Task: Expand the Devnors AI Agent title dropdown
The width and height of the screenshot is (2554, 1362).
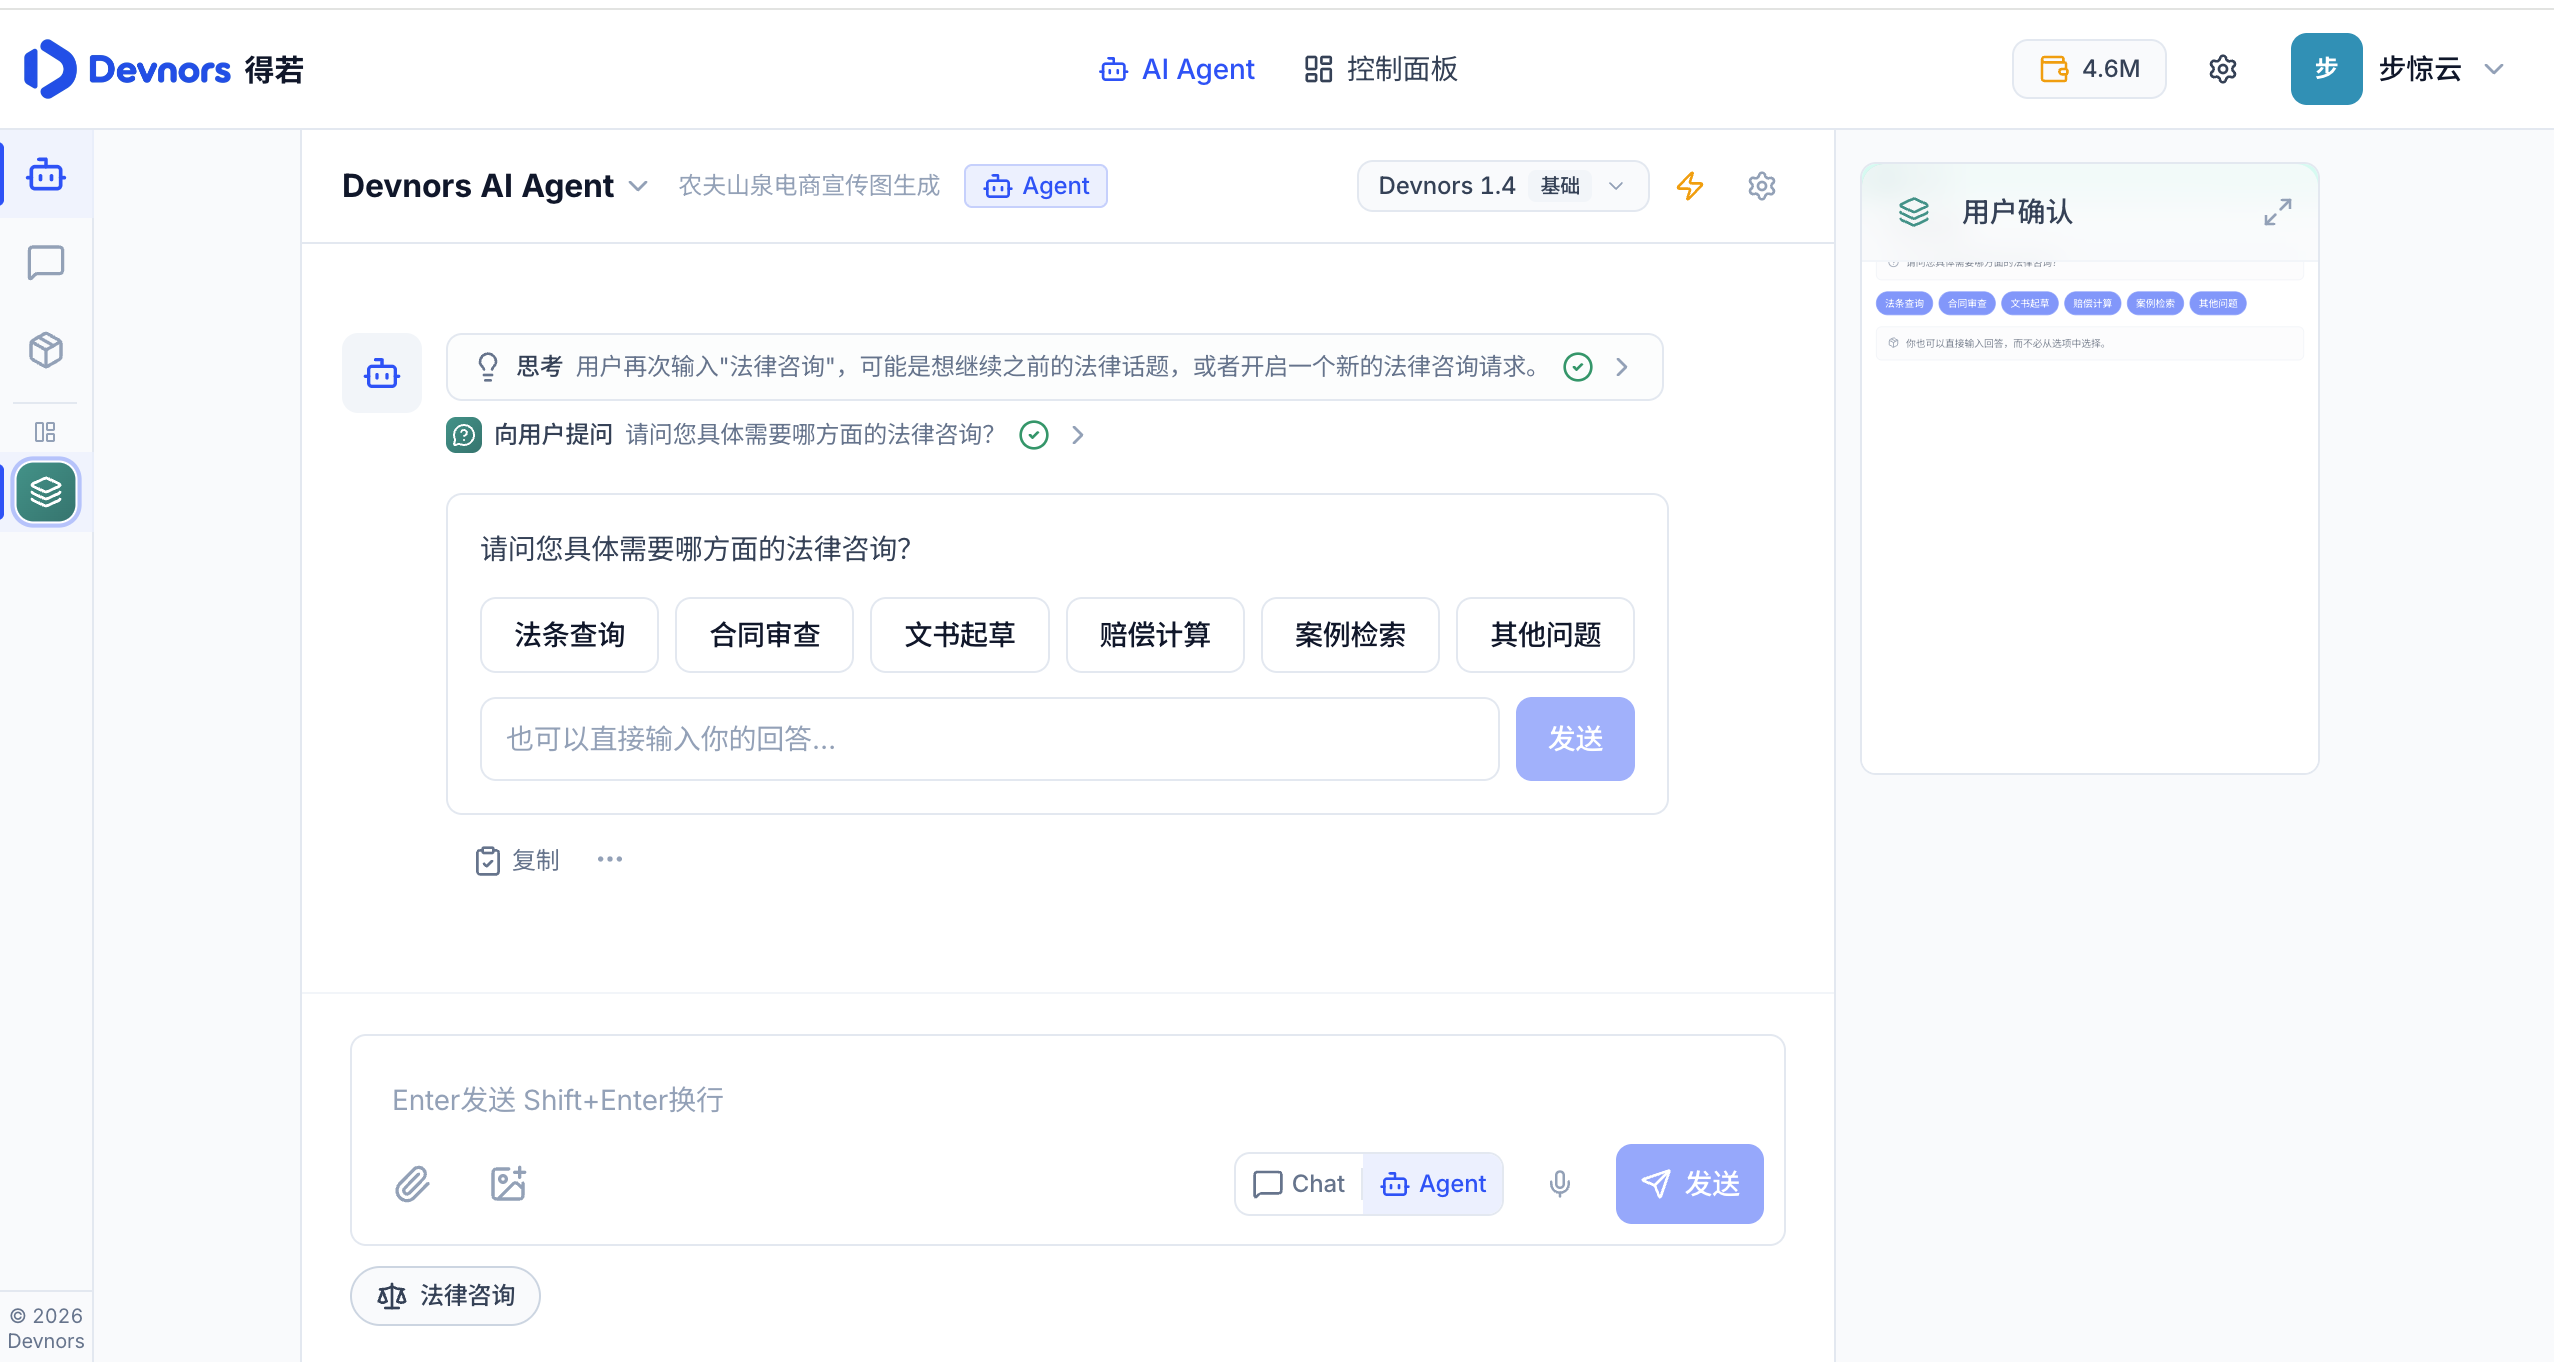Action: coord(638,187)
